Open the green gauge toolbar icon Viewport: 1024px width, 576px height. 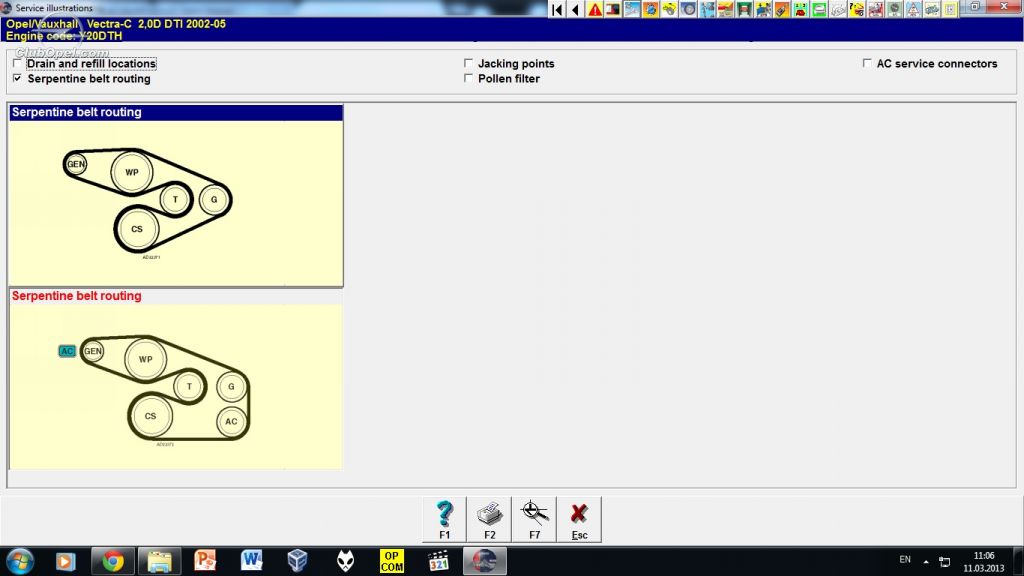coord(894,9)
